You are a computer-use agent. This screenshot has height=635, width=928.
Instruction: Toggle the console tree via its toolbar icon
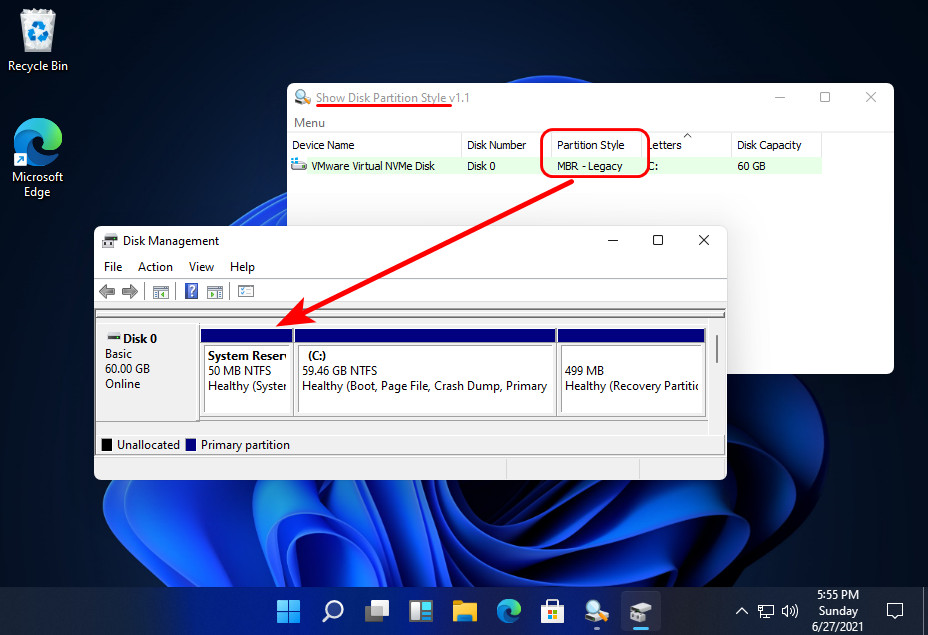click(x=161, y=291)
